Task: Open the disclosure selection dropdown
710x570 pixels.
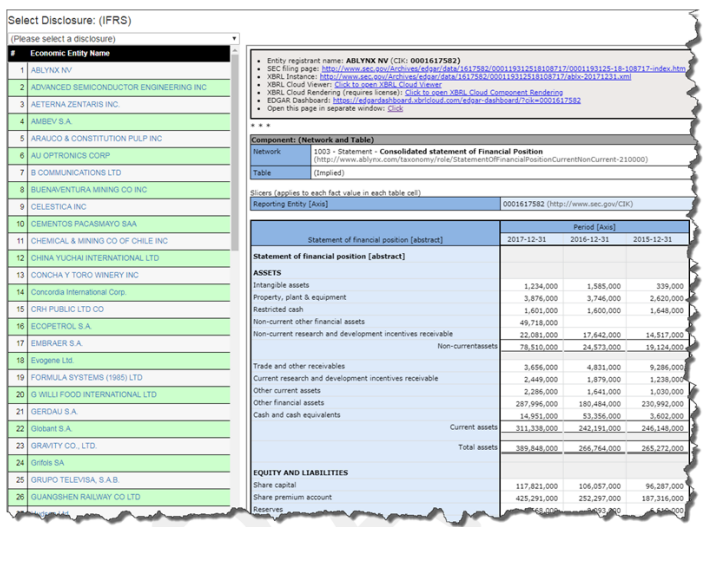Action: tap(123, 38)
